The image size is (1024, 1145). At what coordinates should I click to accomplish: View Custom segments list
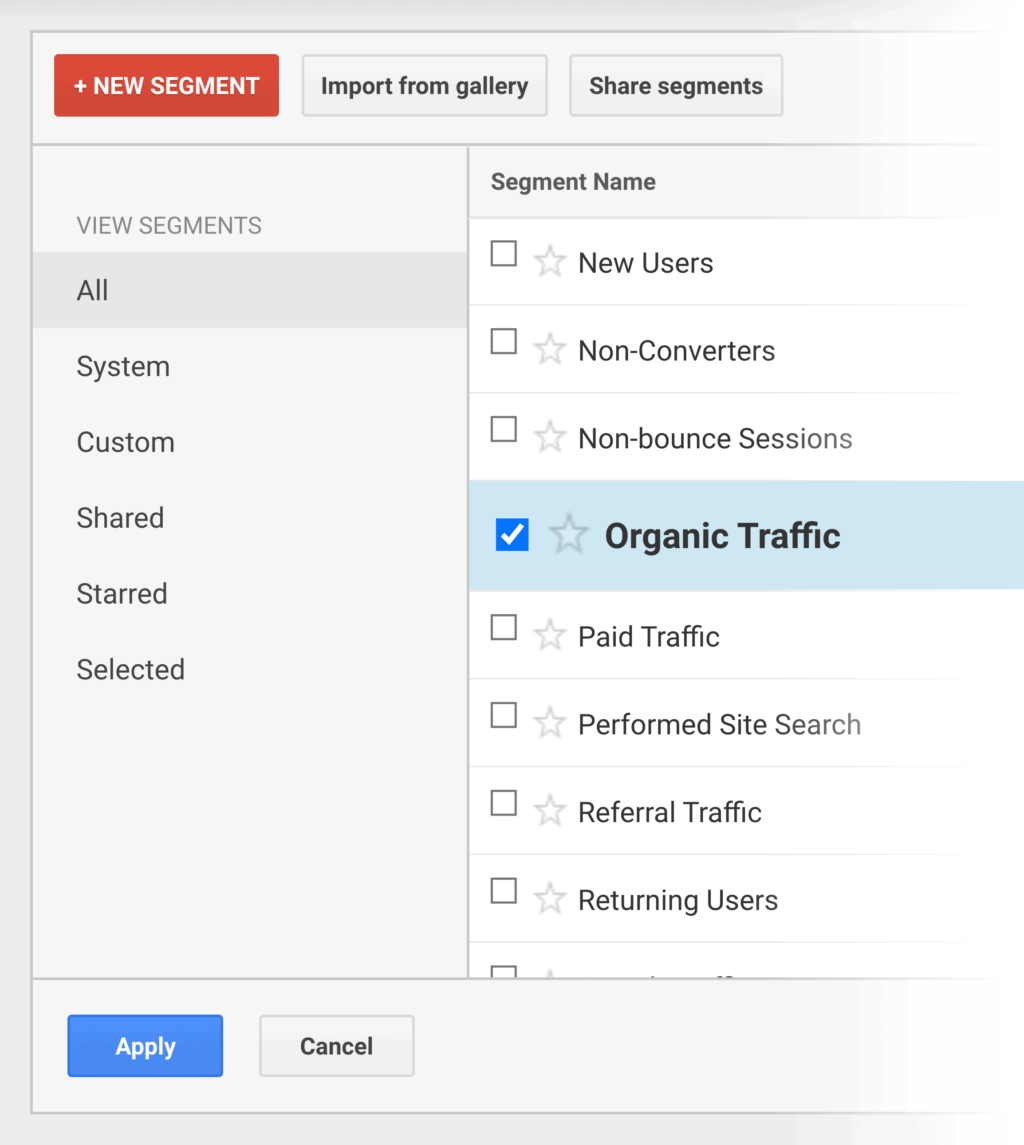click(125, 442)
